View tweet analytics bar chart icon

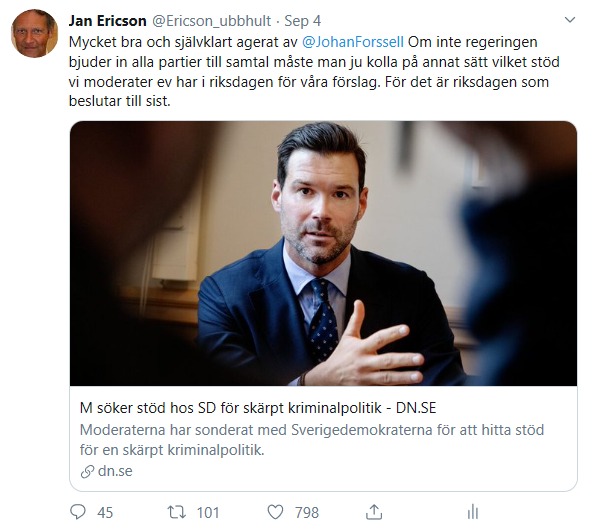point(473,512)
